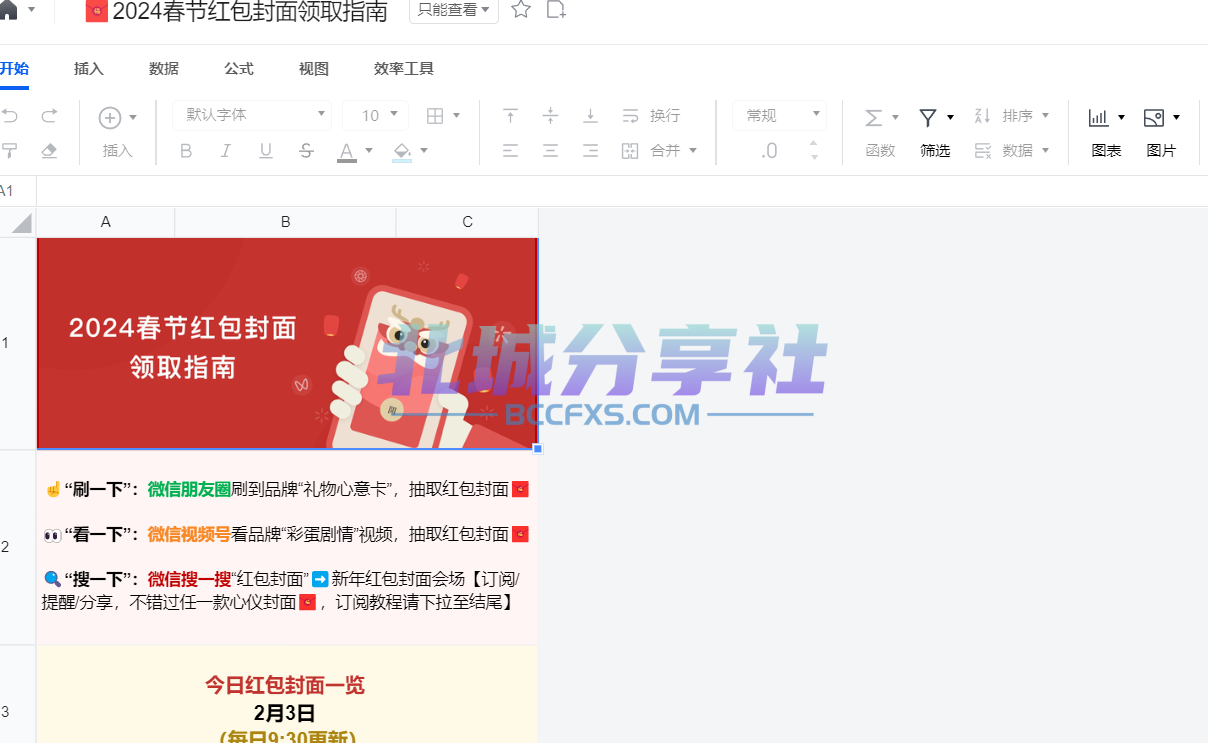Click the 插入 plus circle icon
This screenshot has width=1208, height=743.
[110, 118]
